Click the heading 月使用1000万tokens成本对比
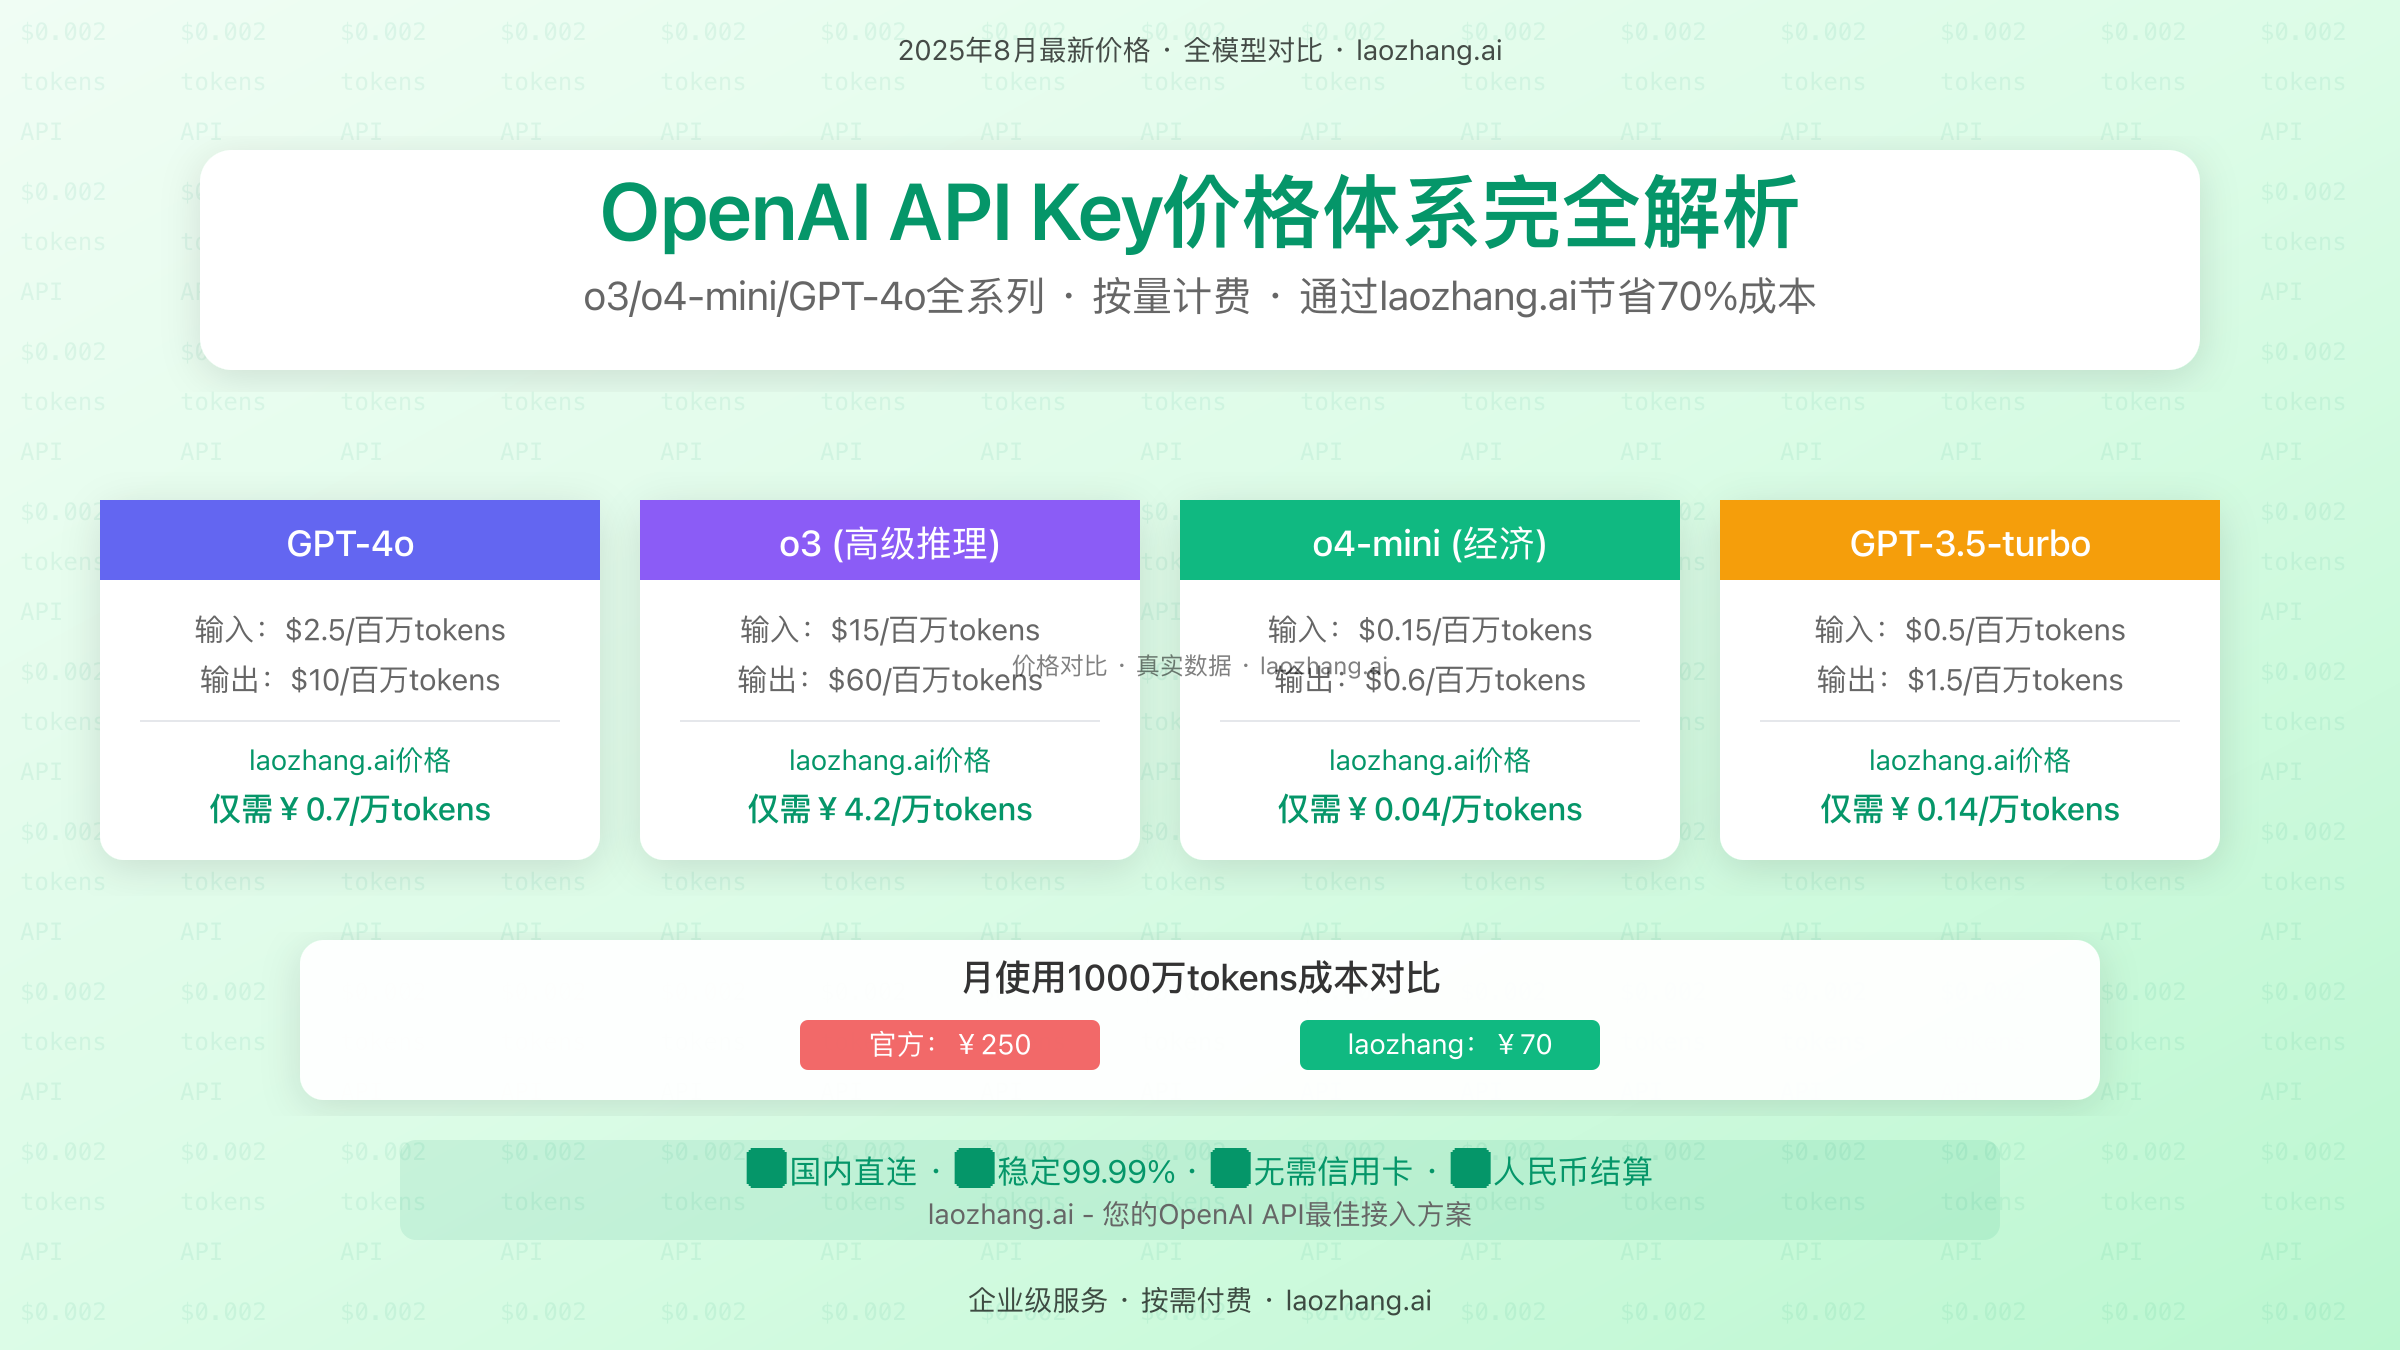2400x1350 pixels. click(1200, 978)
